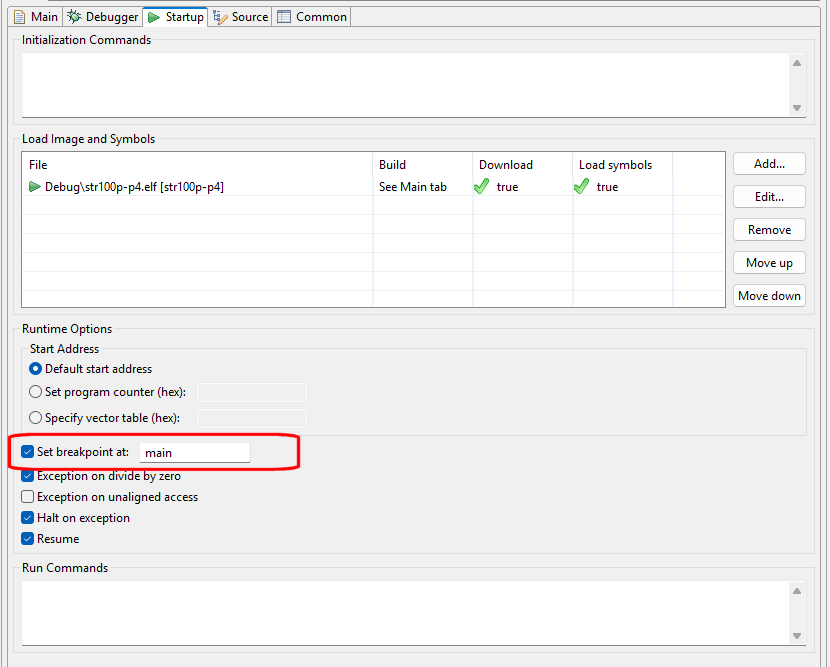The image size is (830, 667).
Task: Click the run icon beside str100p-p4.elf
Action: (x=32, y=186)
